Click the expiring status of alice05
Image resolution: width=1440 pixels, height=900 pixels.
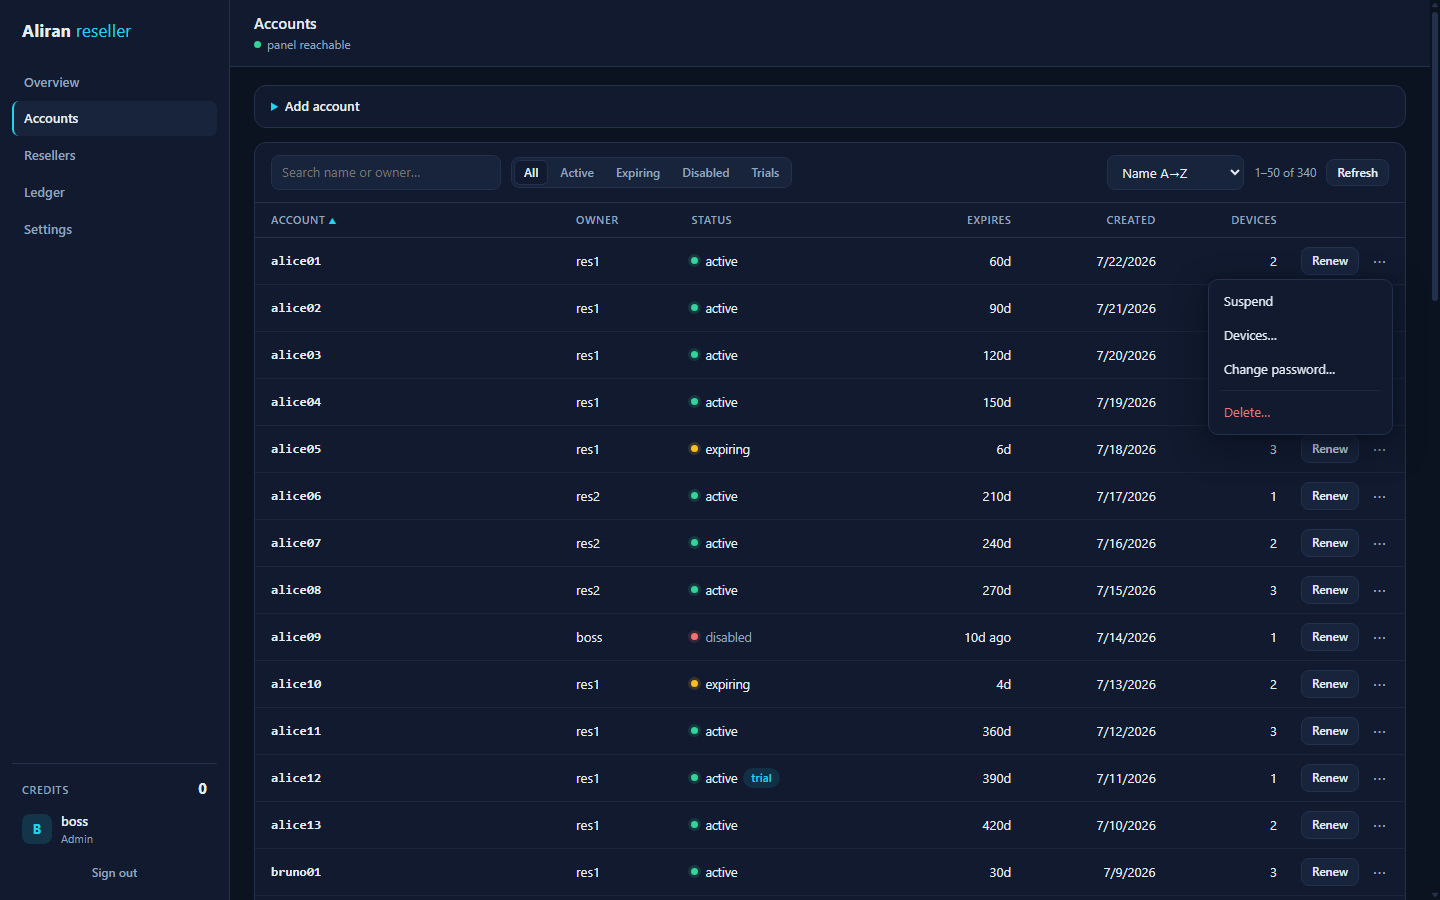tap(720, 449)
